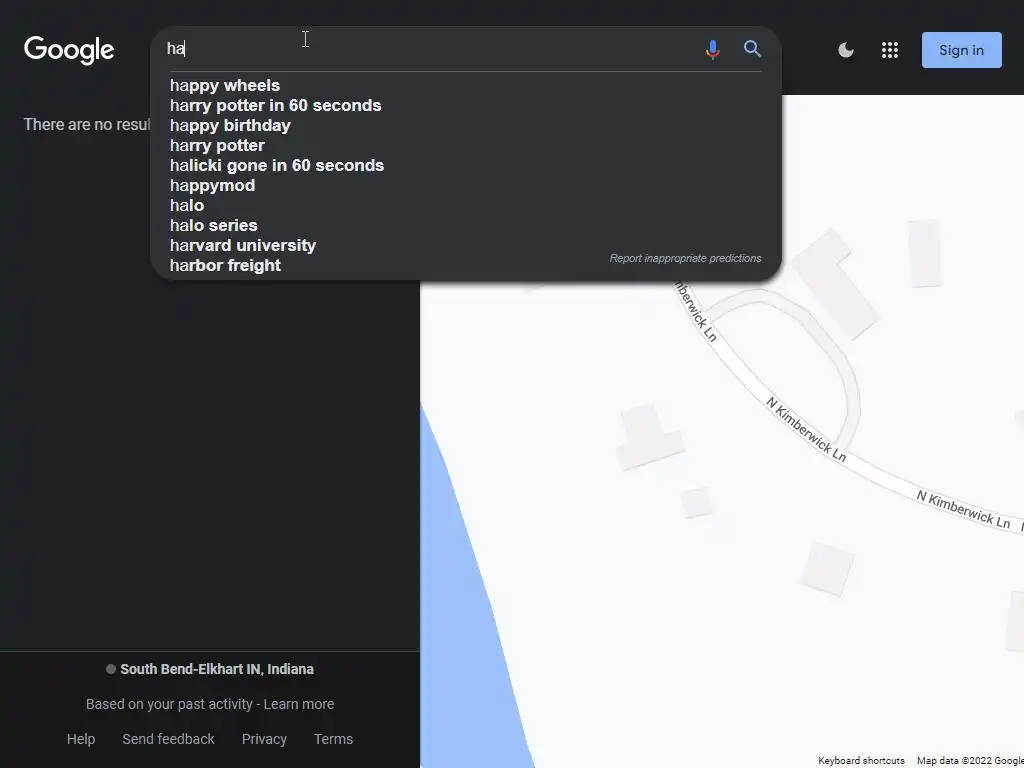The width and height of the screenshot is (1024, 768).
Task: Click 'South Bend-Elkhart IN, Indiana' location text
Action: [217, 669]
